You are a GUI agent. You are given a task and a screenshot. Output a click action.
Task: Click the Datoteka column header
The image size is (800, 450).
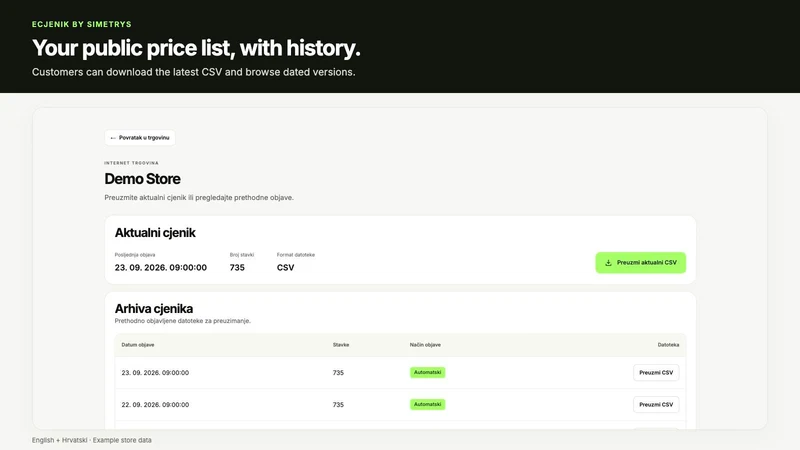(x=668, y=345)
